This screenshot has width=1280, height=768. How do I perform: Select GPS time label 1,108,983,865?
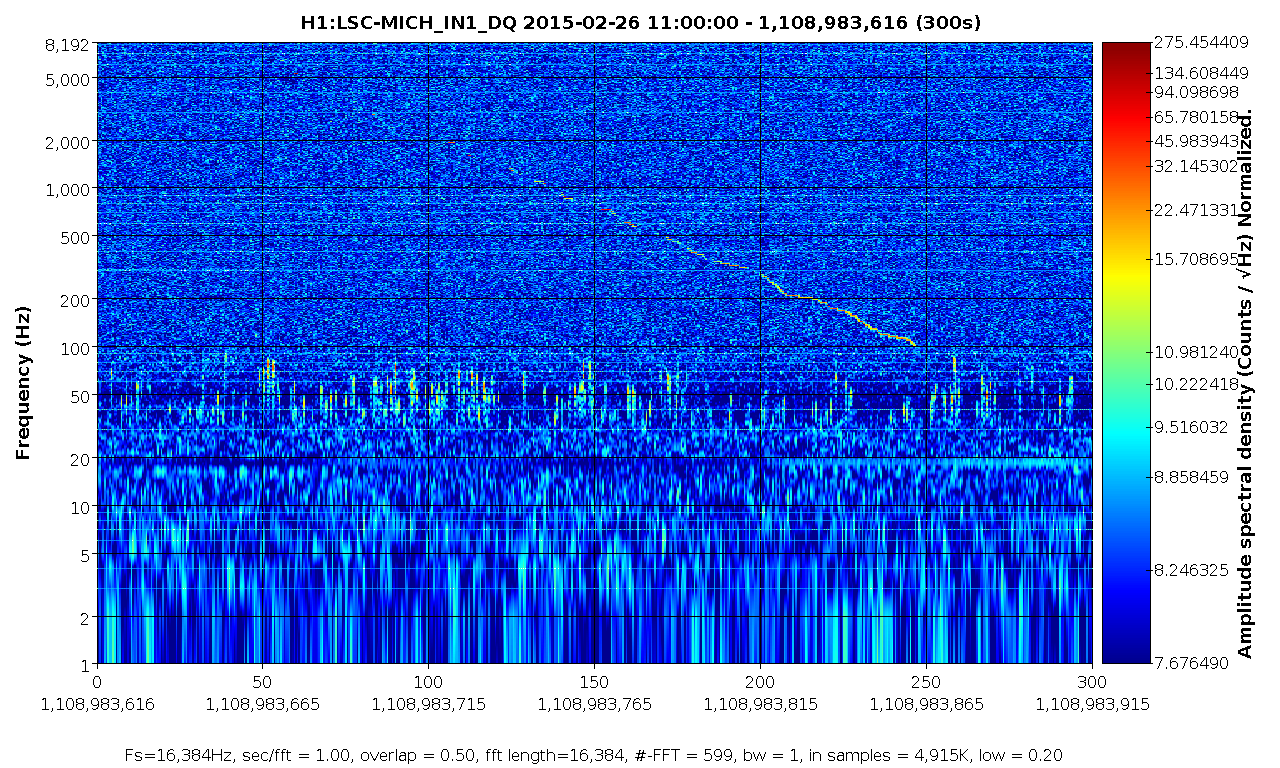tap(926, 704)
